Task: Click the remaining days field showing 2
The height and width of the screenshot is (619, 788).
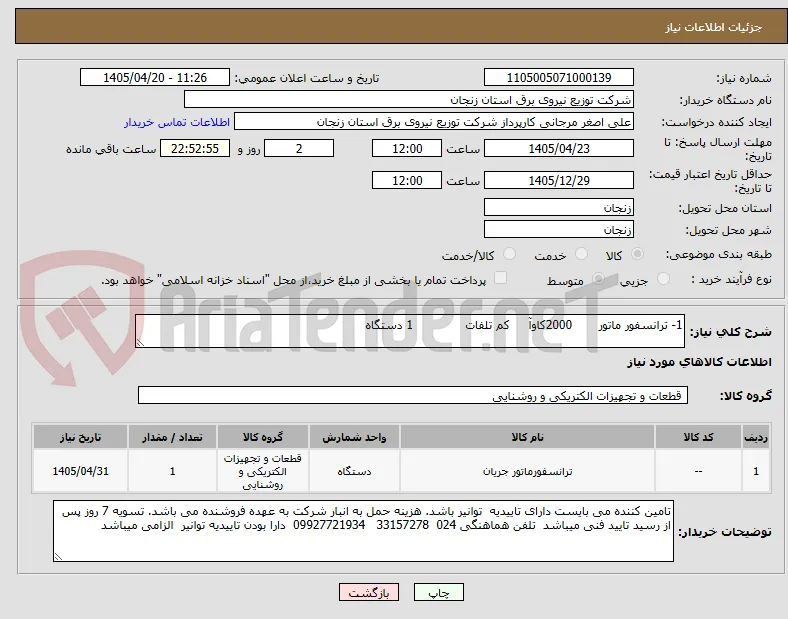Action: 299,148
